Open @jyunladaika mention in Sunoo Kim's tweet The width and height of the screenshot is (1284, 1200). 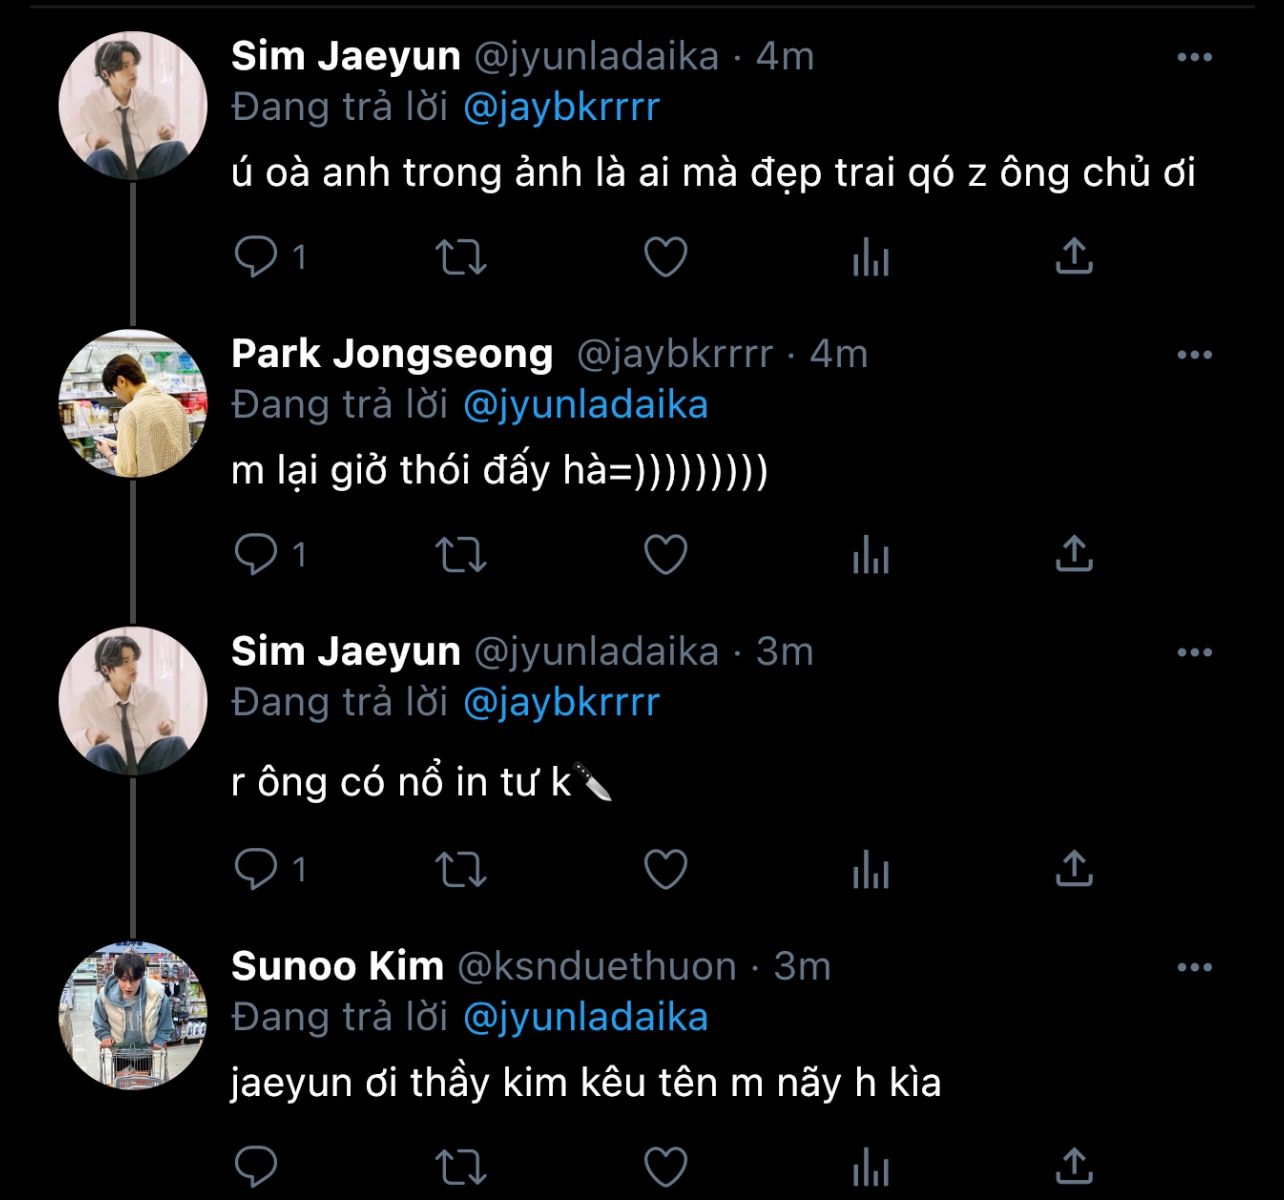[x=585, y=1017]
